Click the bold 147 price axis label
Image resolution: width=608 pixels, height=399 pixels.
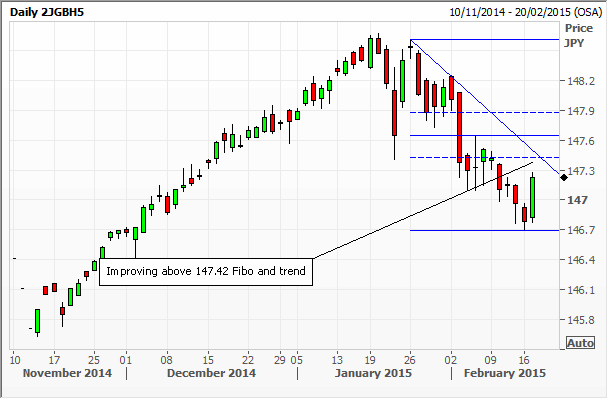tap(577, 200)
